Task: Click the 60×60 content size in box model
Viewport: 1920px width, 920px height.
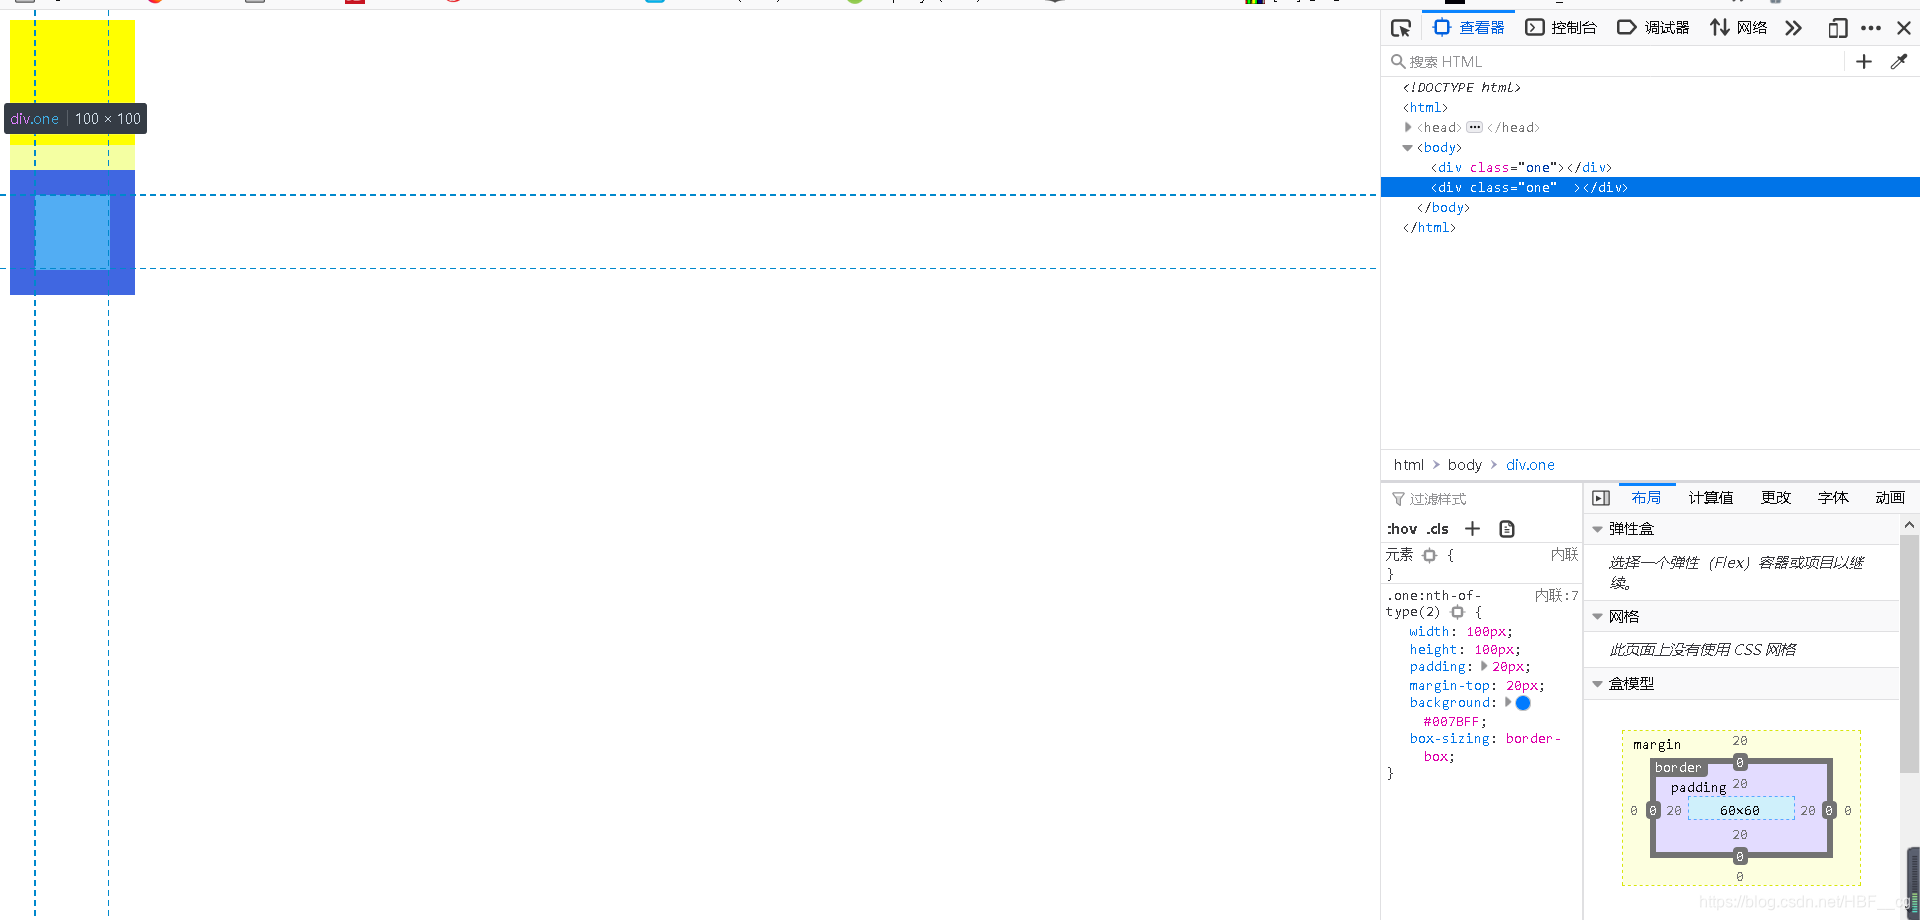Action: click(x=1740, y=811)
